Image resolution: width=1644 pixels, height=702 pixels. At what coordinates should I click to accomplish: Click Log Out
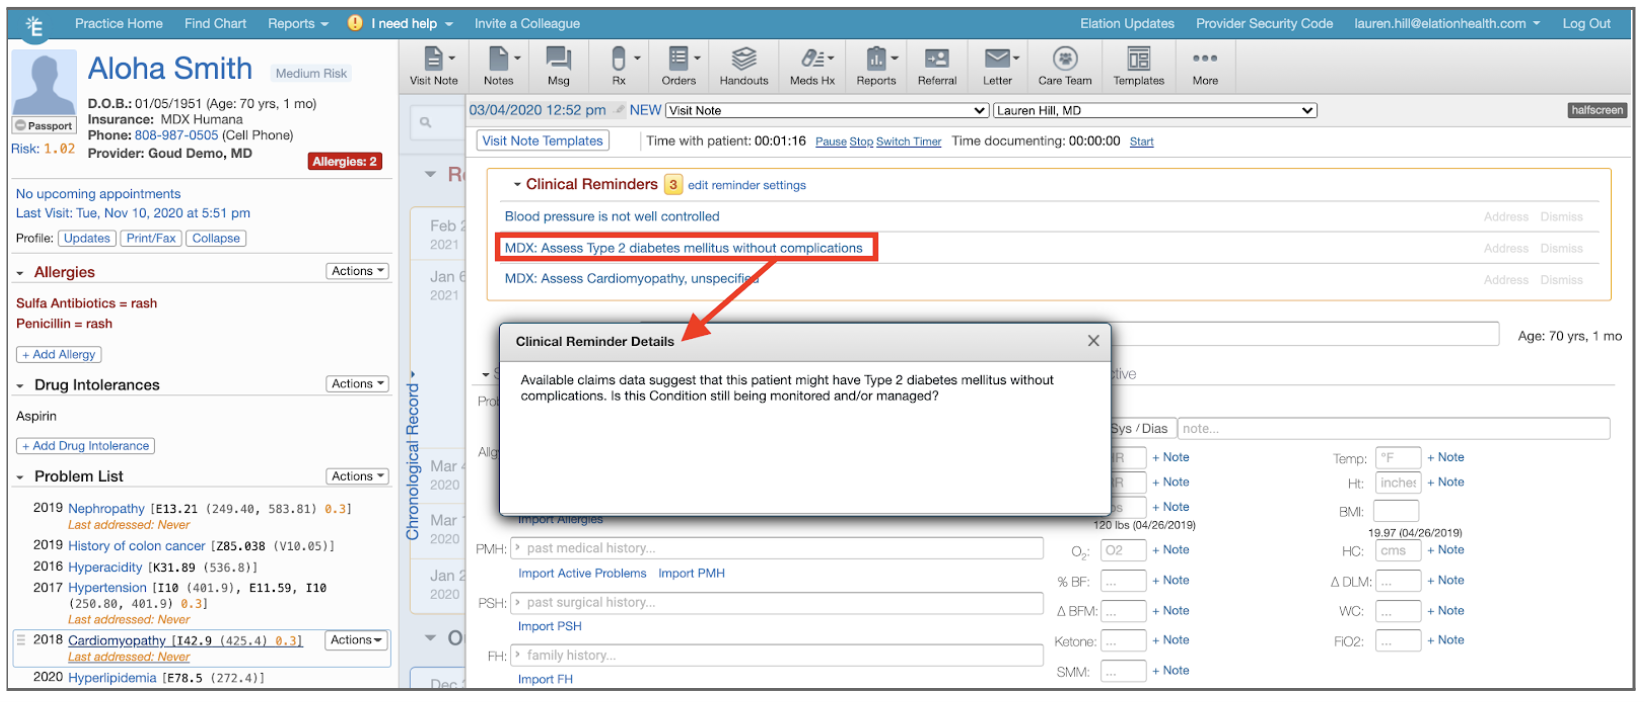click(1586, 23)
